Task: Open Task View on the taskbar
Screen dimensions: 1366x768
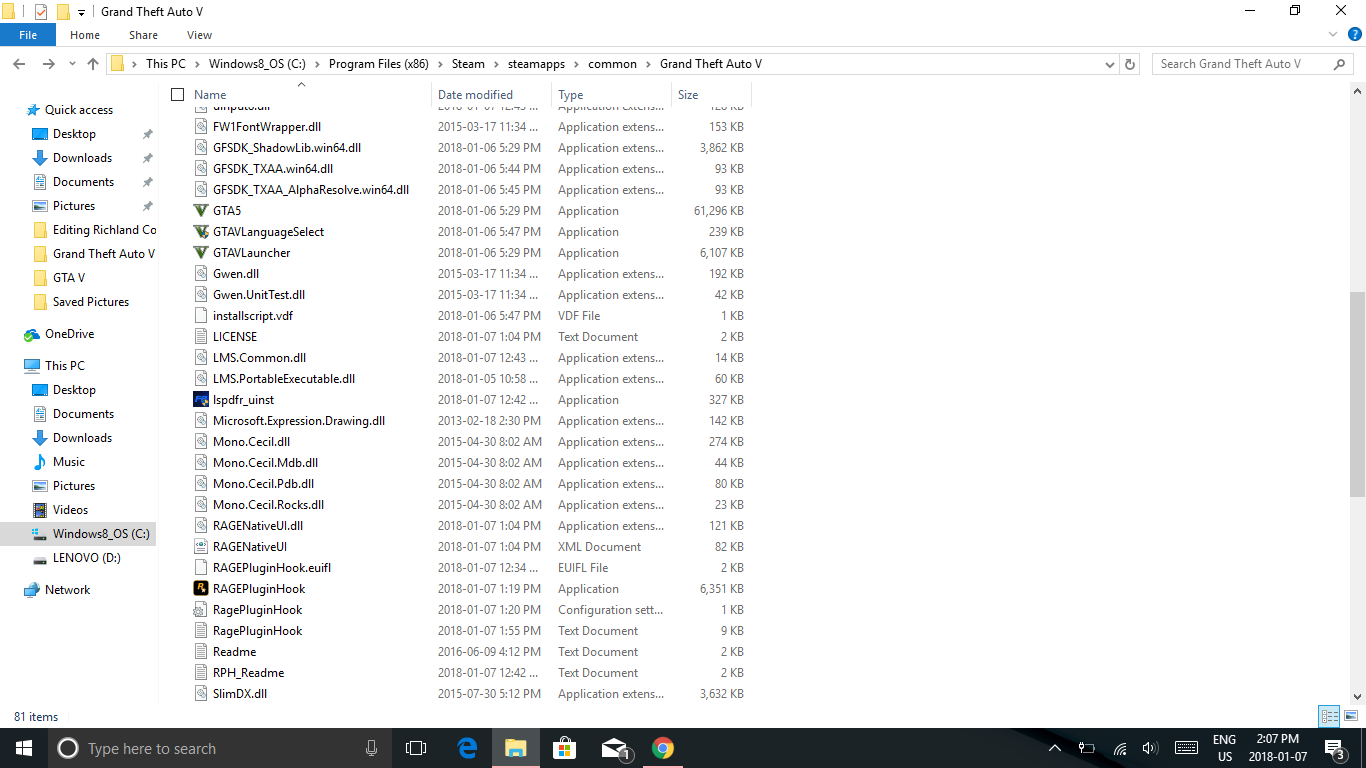Action: click(416, 748)
